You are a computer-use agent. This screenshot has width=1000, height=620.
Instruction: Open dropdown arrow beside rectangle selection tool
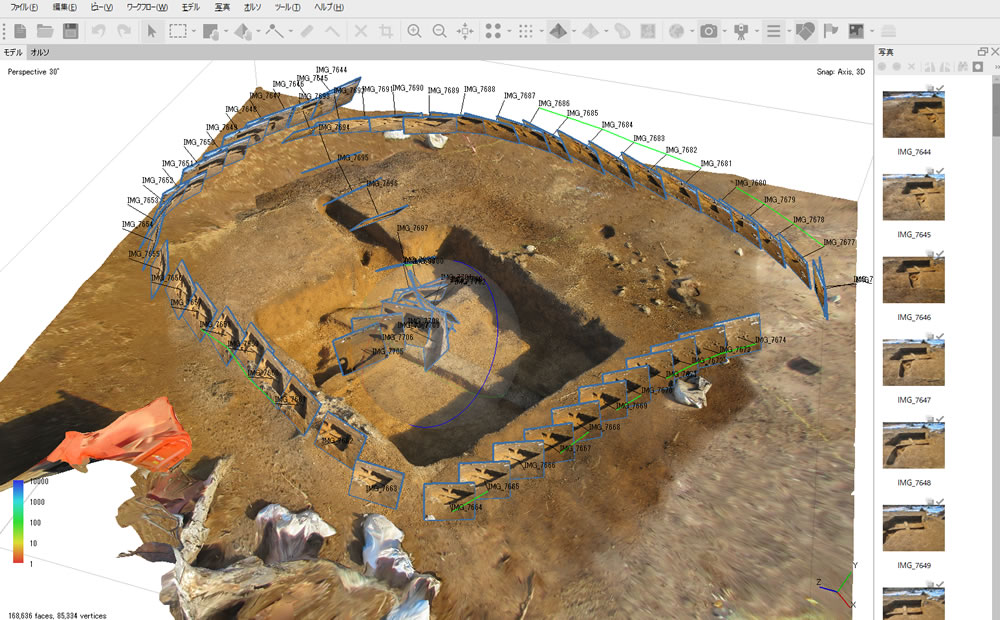[192, 31]
